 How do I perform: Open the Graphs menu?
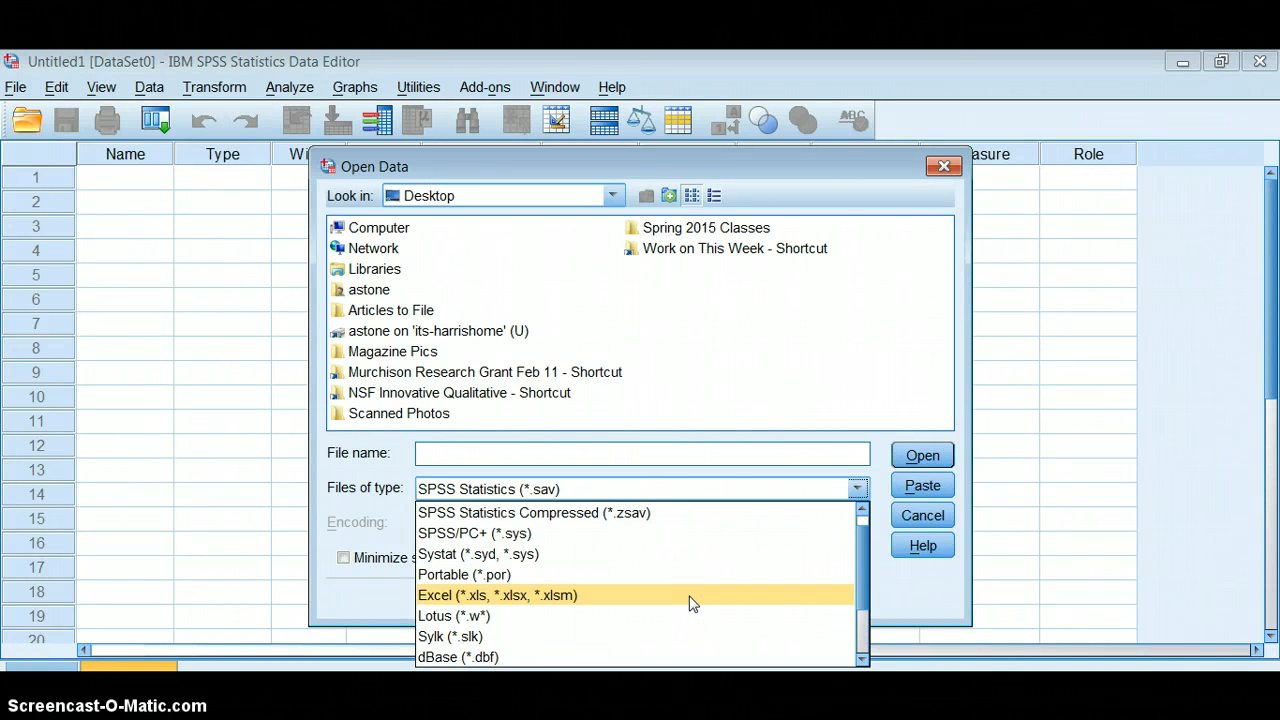pos(355,87)
